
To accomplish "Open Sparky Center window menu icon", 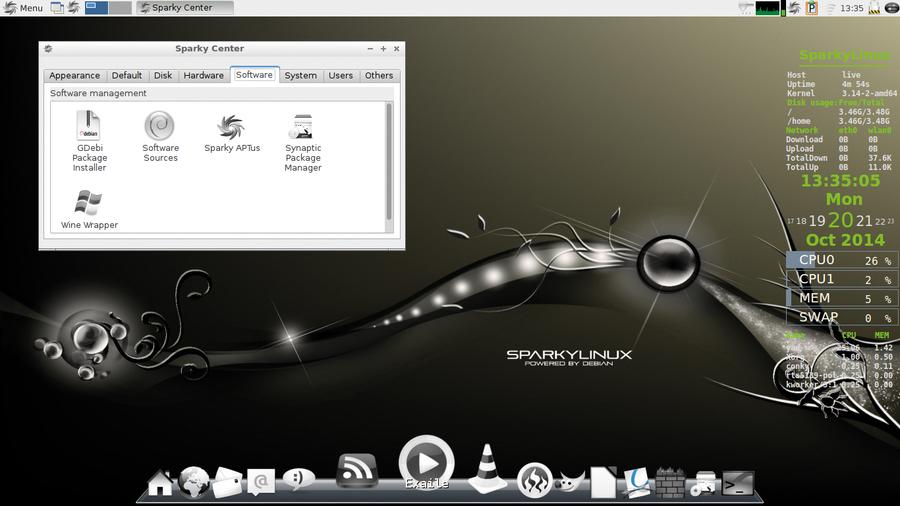I will (x=48, y=49).
